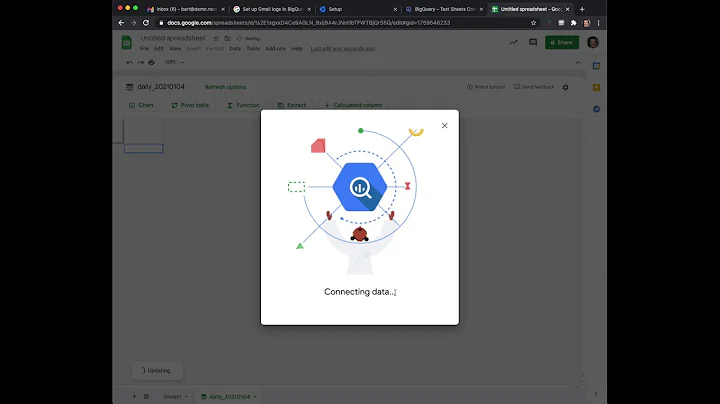Expand the Sheet1 tab options arrow
The height and width of the screenshot is (404, 720).
[186, 397]
